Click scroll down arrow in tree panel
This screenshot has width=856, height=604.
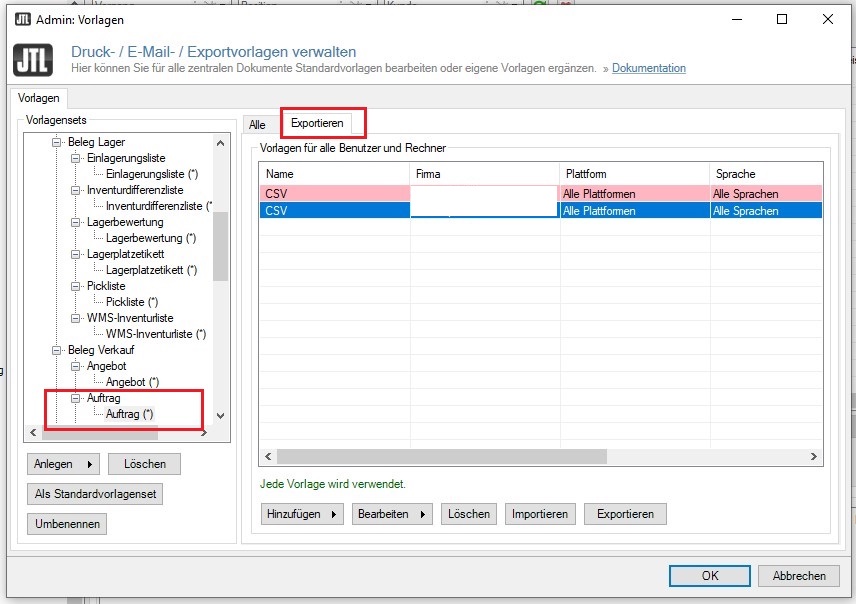[221, 416]
